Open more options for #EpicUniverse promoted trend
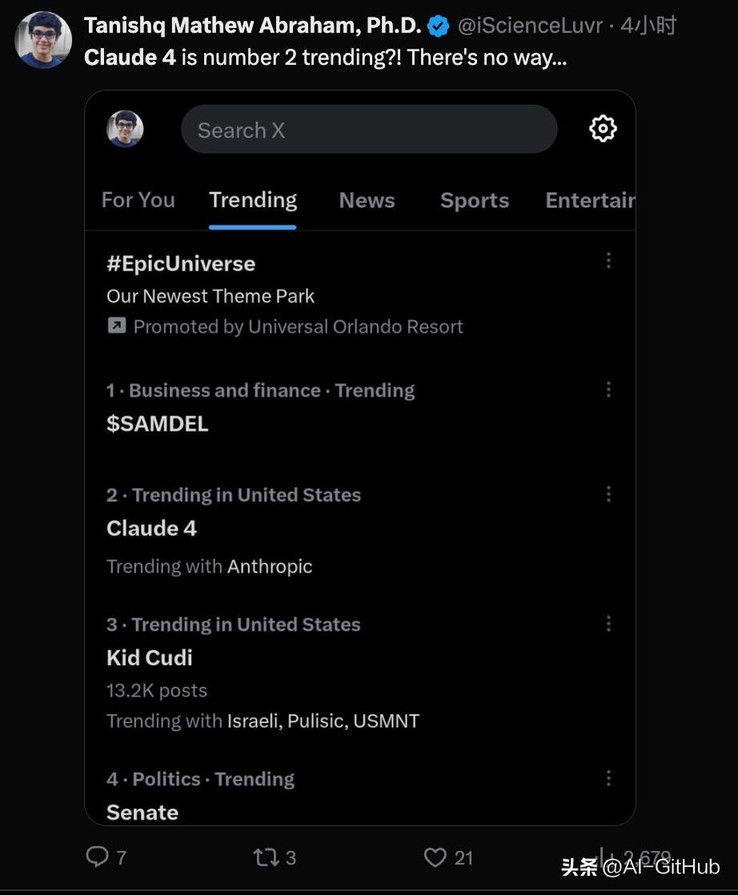 608,260
